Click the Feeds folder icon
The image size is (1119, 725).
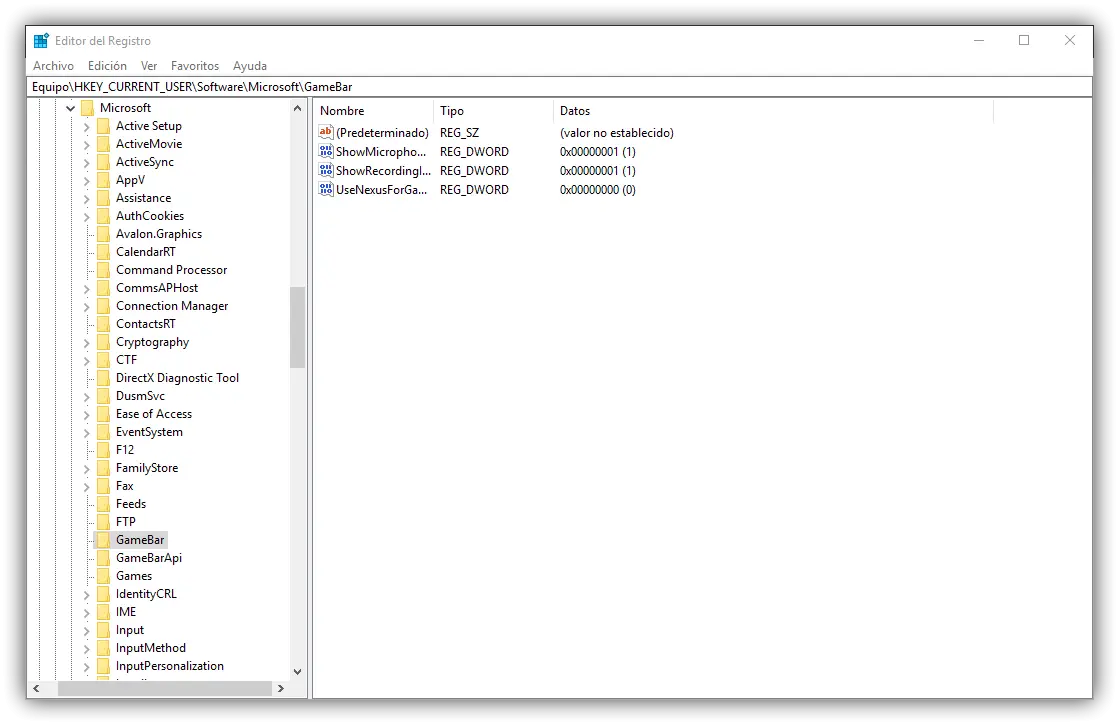pos(103,504)
